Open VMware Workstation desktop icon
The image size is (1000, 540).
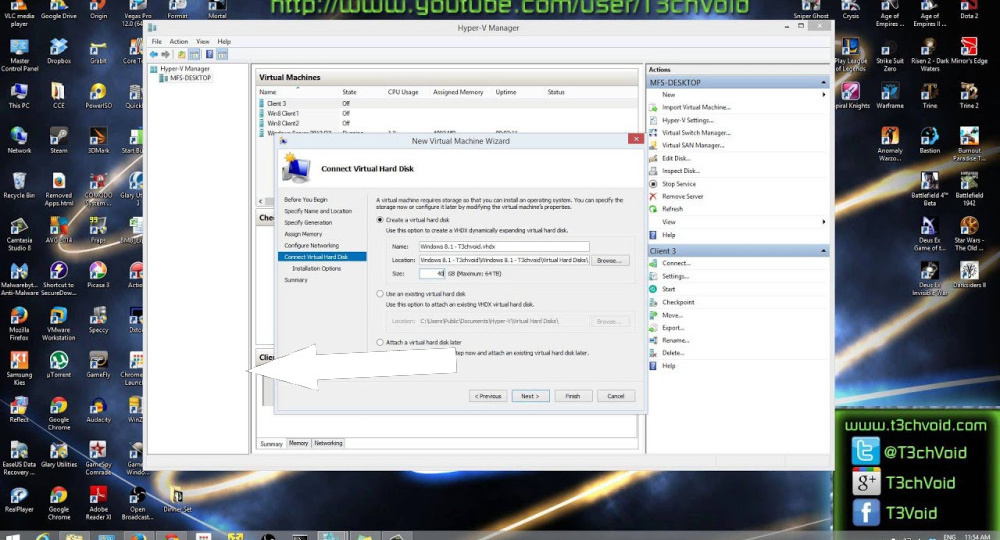[x=59, y=324]
